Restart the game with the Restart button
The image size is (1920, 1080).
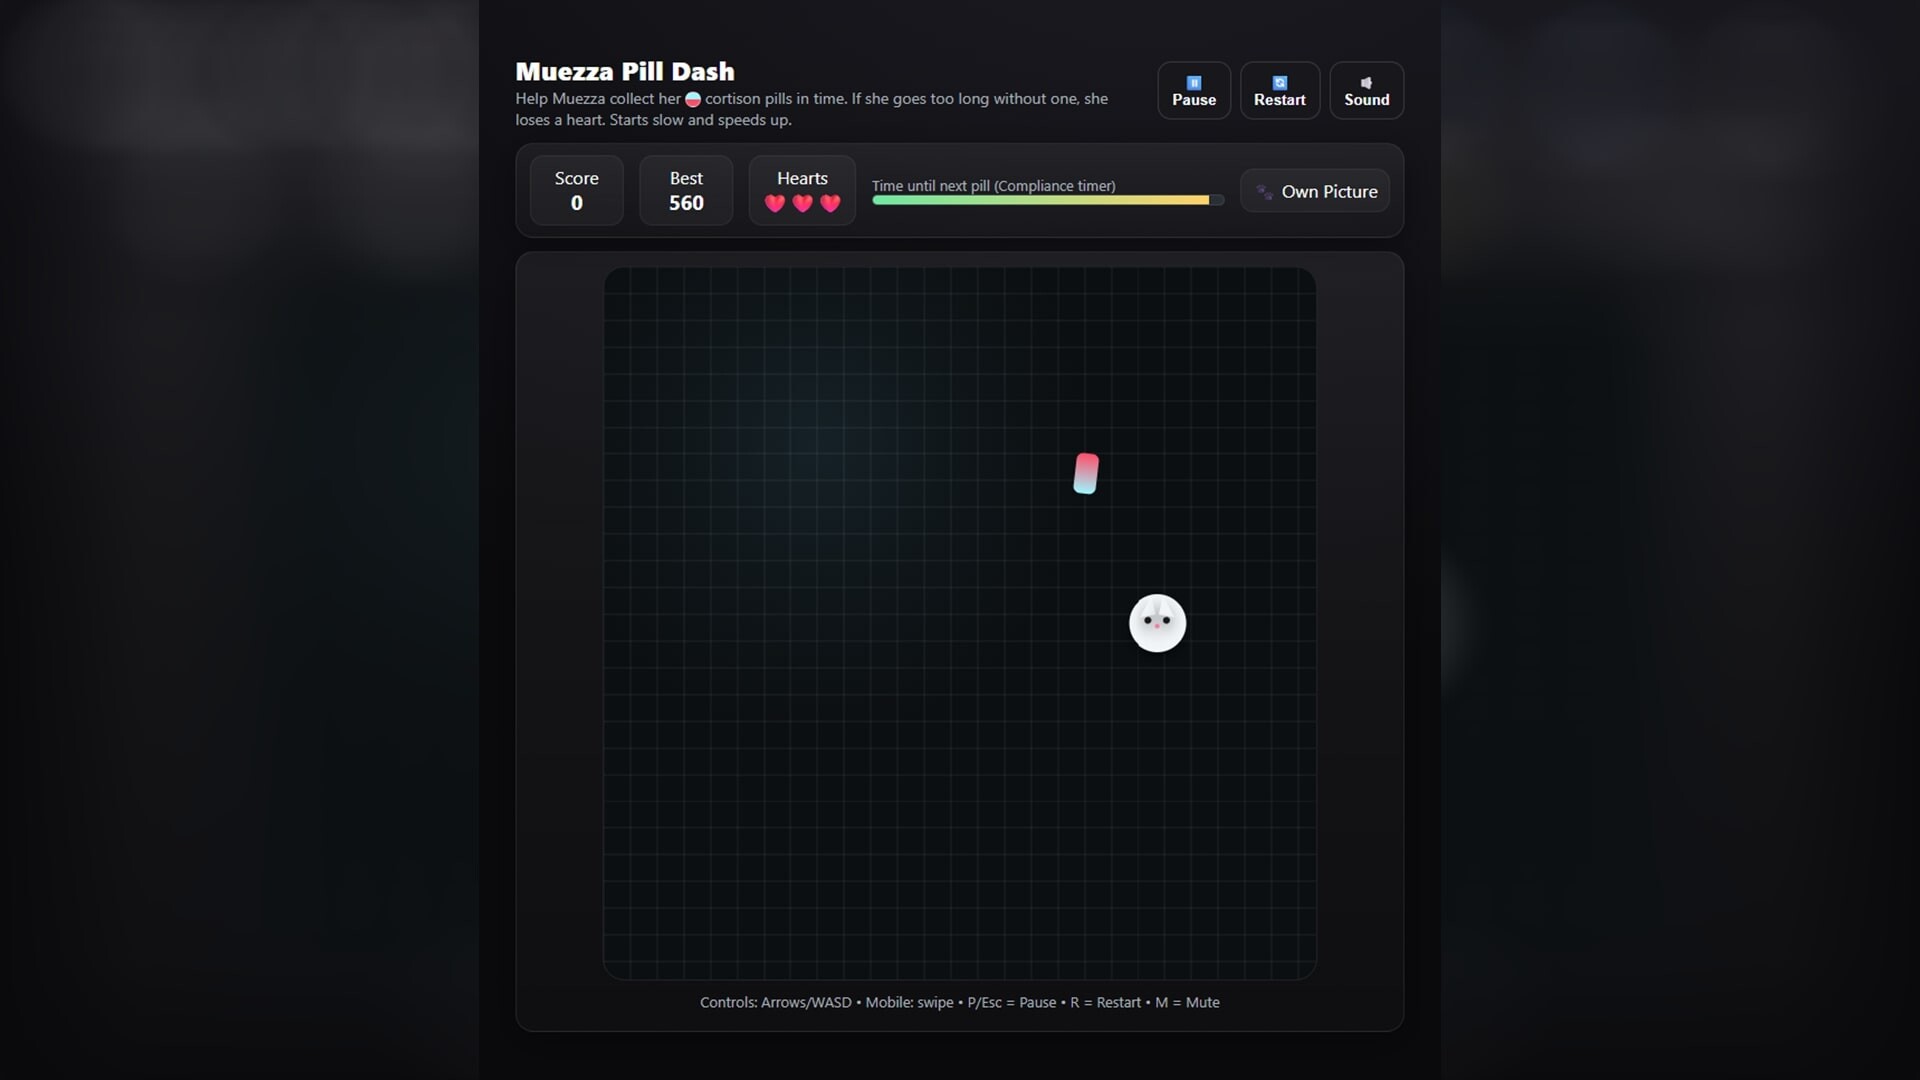[x=1280, y=91]
